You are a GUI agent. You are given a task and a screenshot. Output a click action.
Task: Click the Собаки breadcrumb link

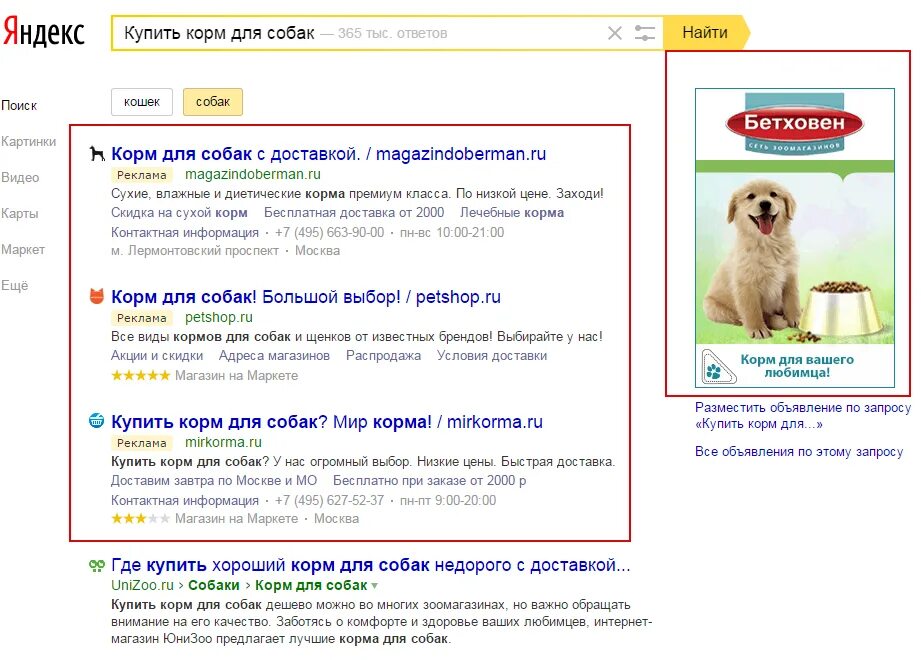coord(214,585)
